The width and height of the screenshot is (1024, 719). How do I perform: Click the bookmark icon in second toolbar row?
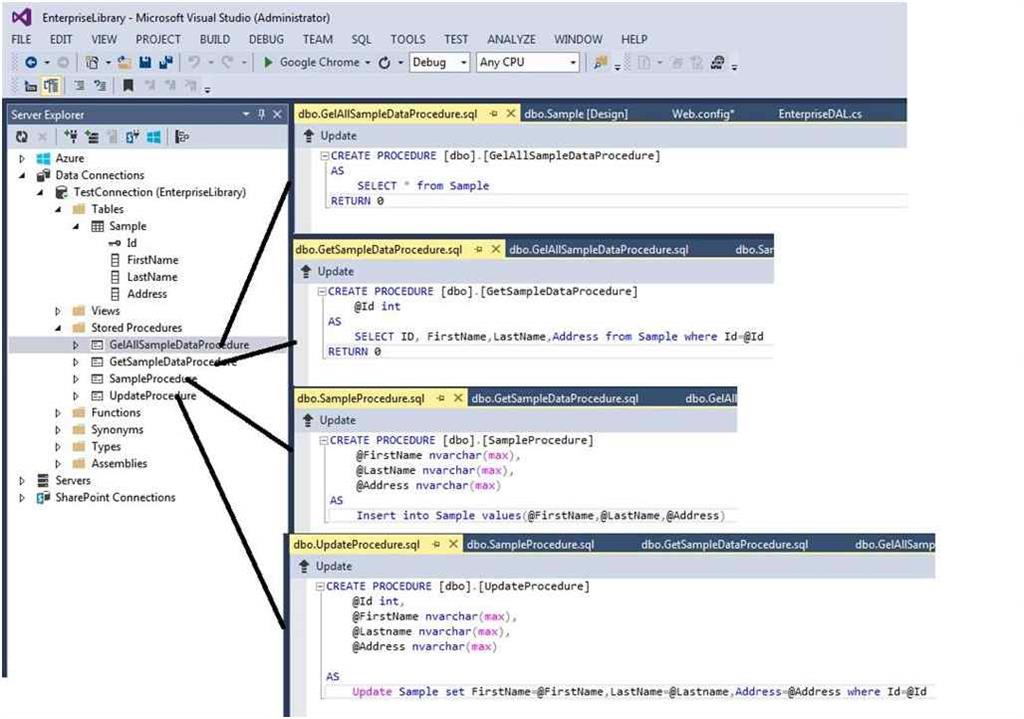click(128, 86)
